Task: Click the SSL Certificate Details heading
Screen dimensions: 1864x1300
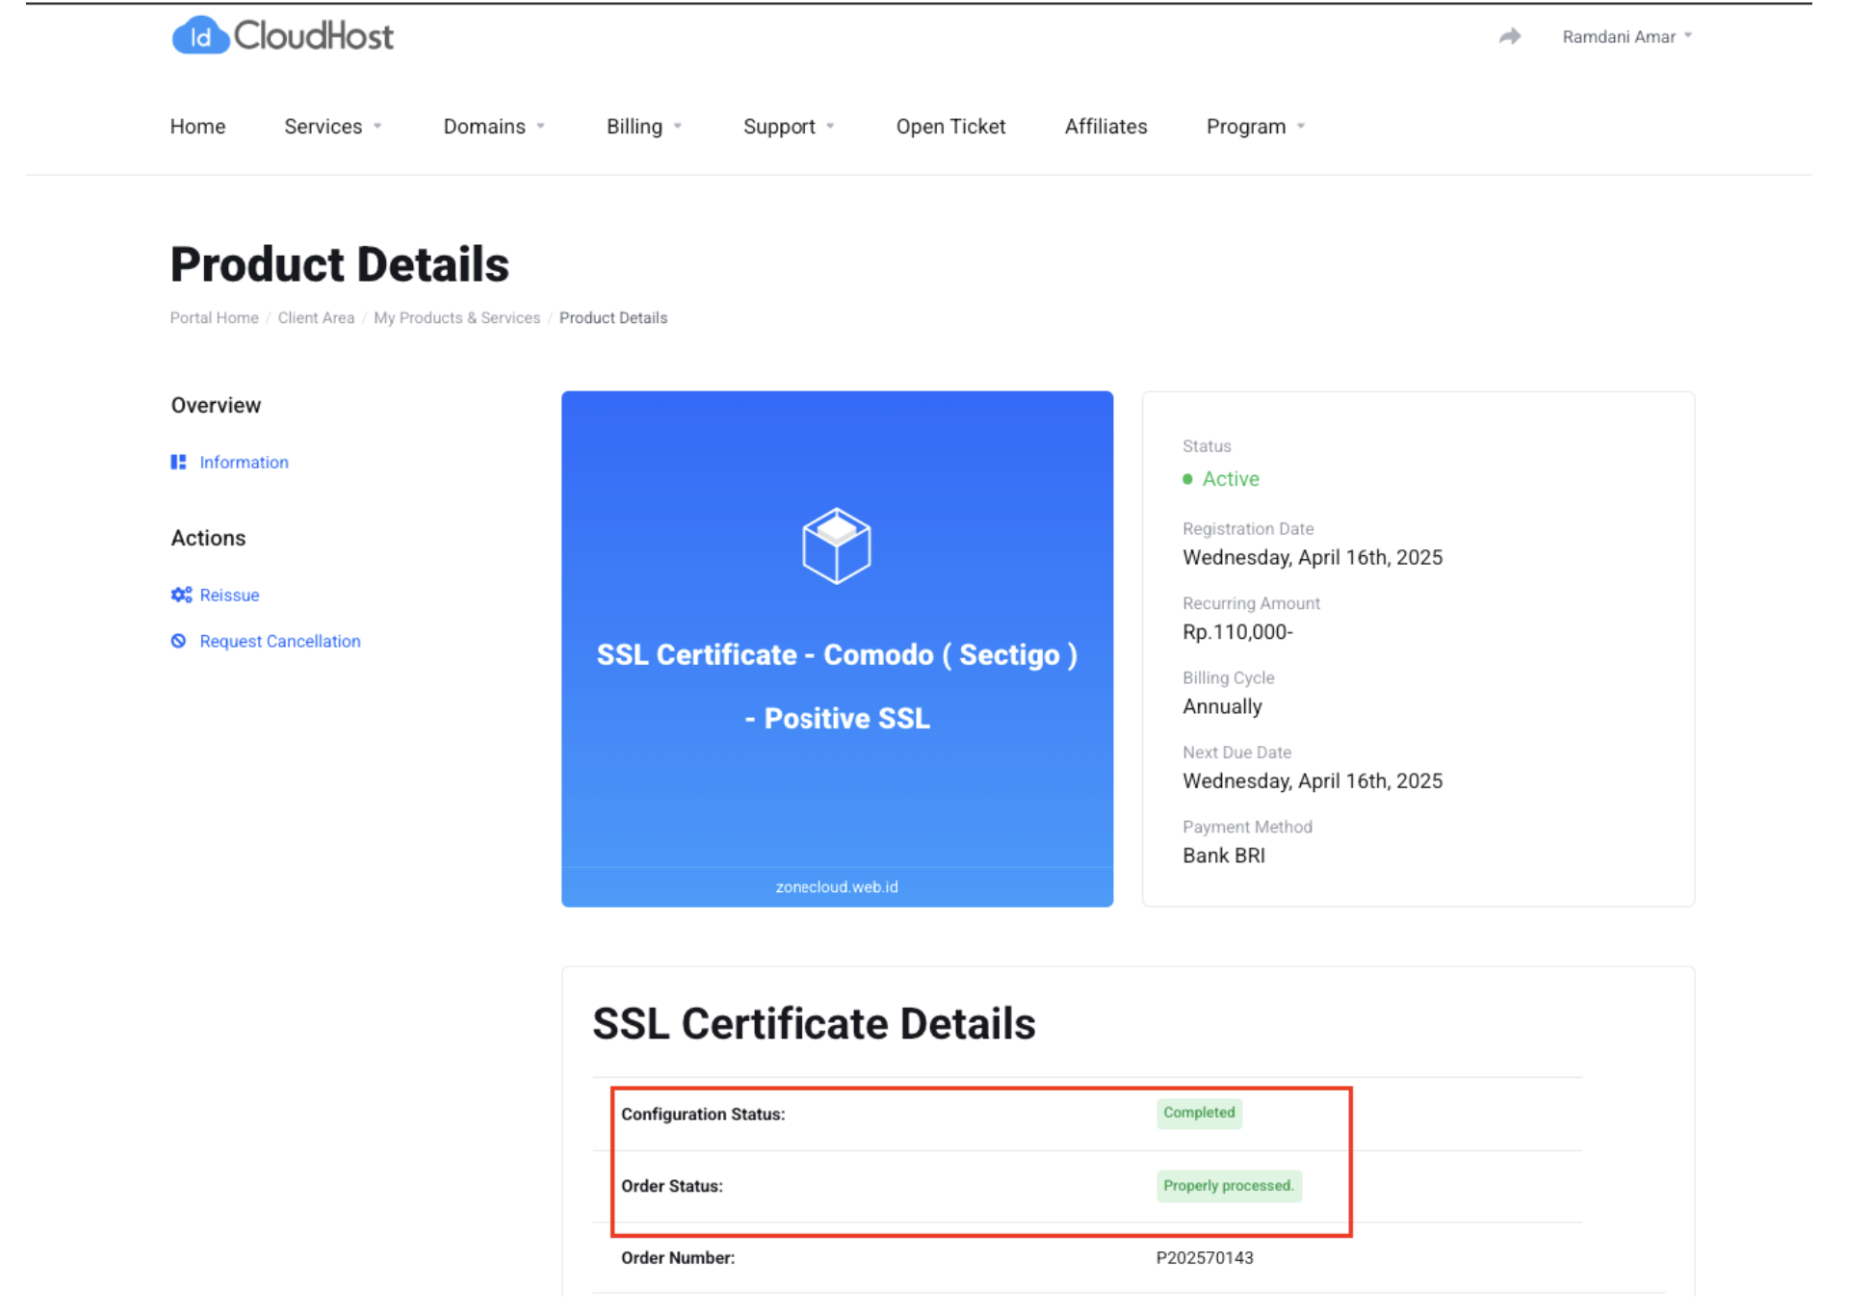Action: coord(814,1024)
